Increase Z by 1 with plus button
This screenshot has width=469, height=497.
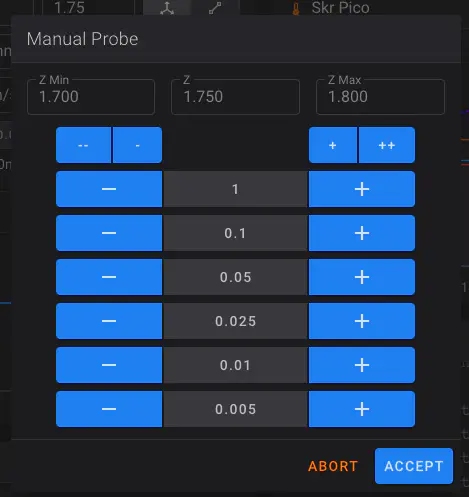(x=362, y=189)
